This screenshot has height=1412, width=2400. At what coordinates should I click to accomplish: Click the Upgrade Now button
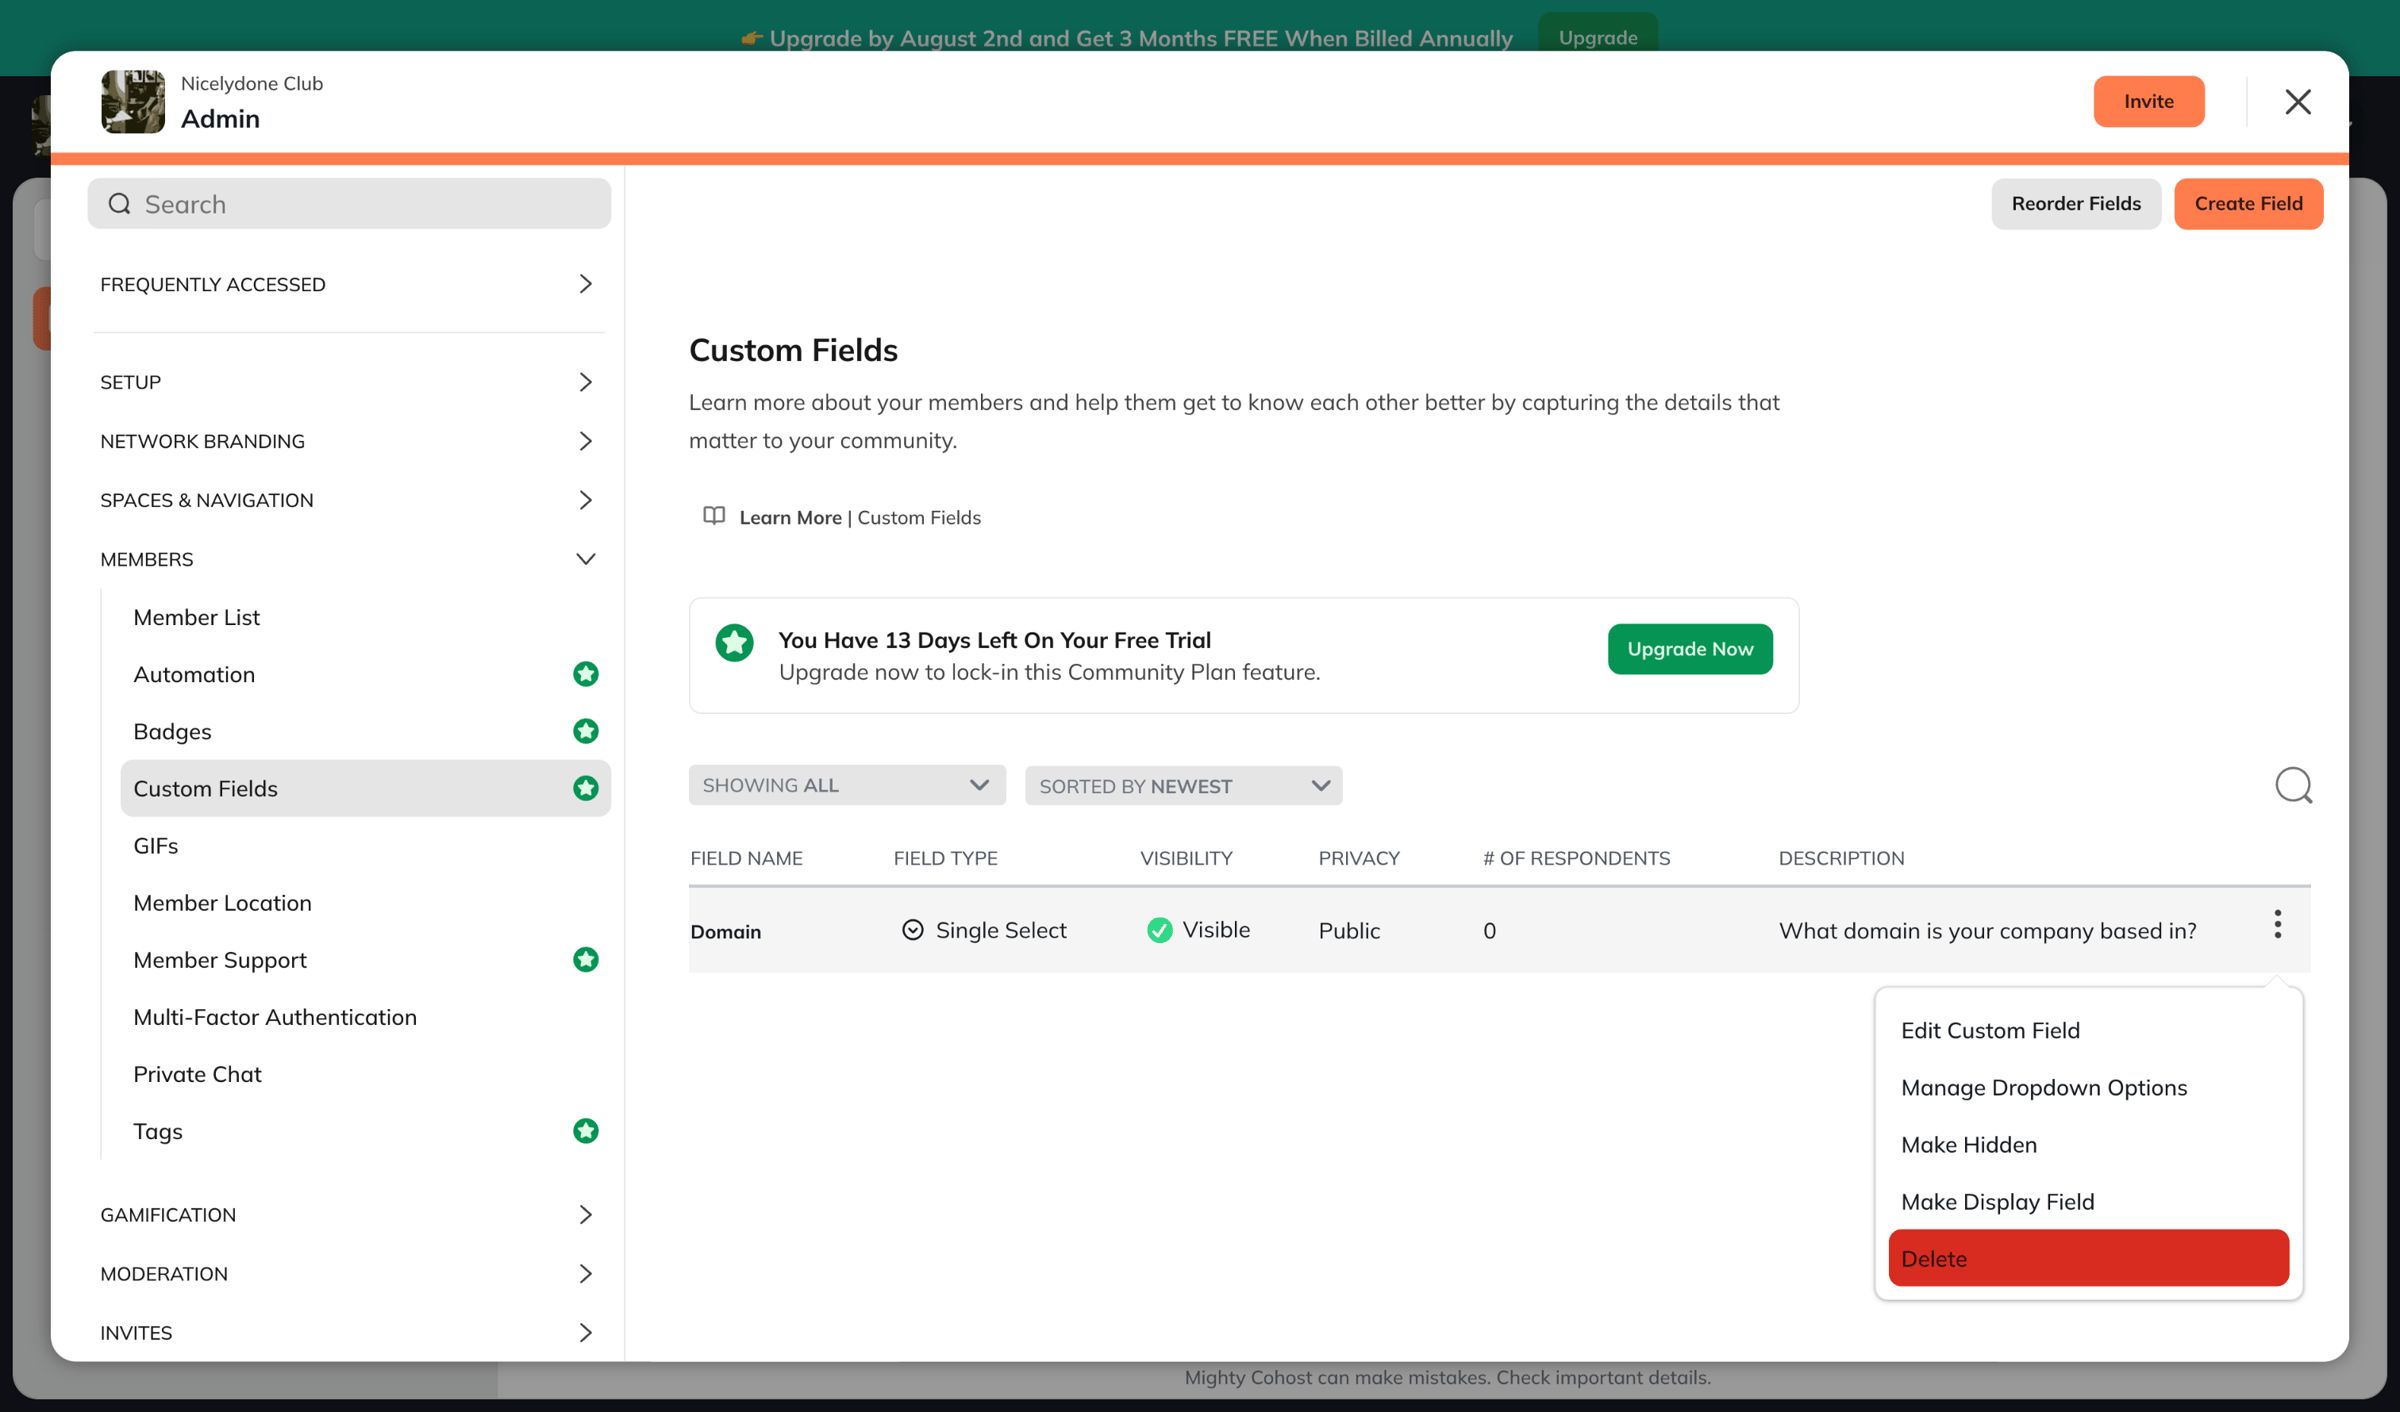point(1690,649)
